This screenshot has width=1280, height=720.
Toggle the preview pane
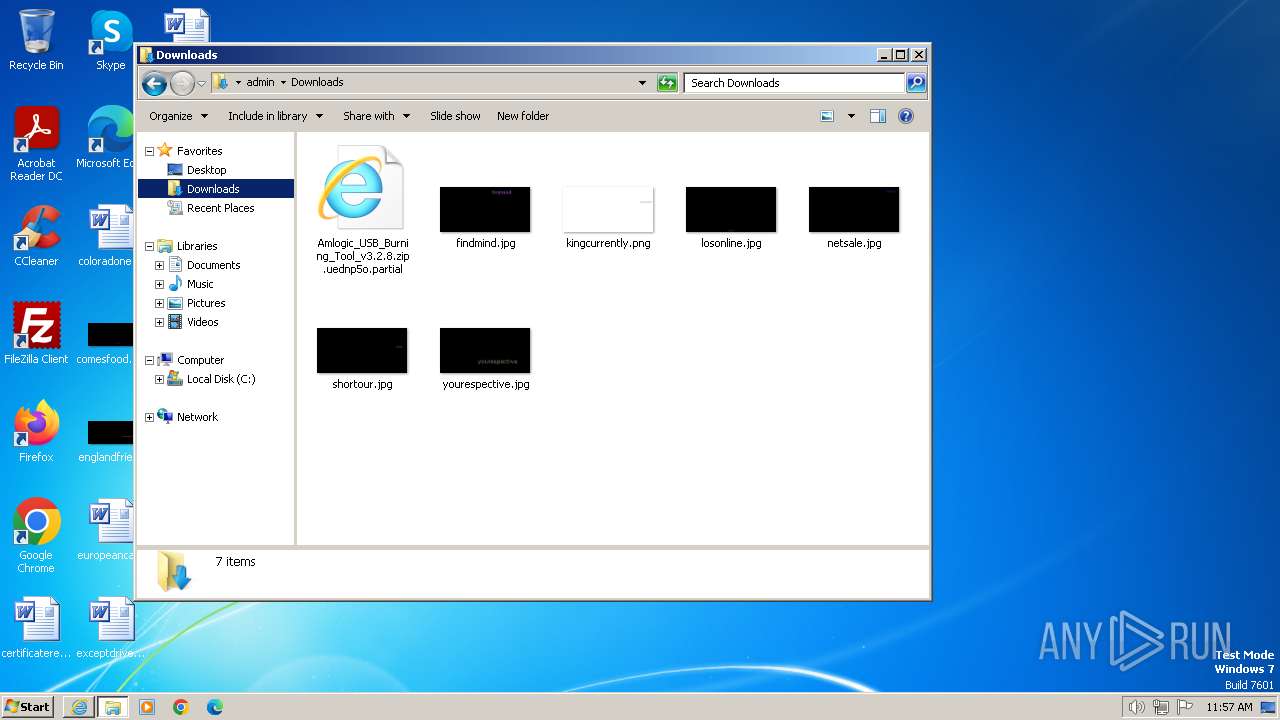coord(877,116)
